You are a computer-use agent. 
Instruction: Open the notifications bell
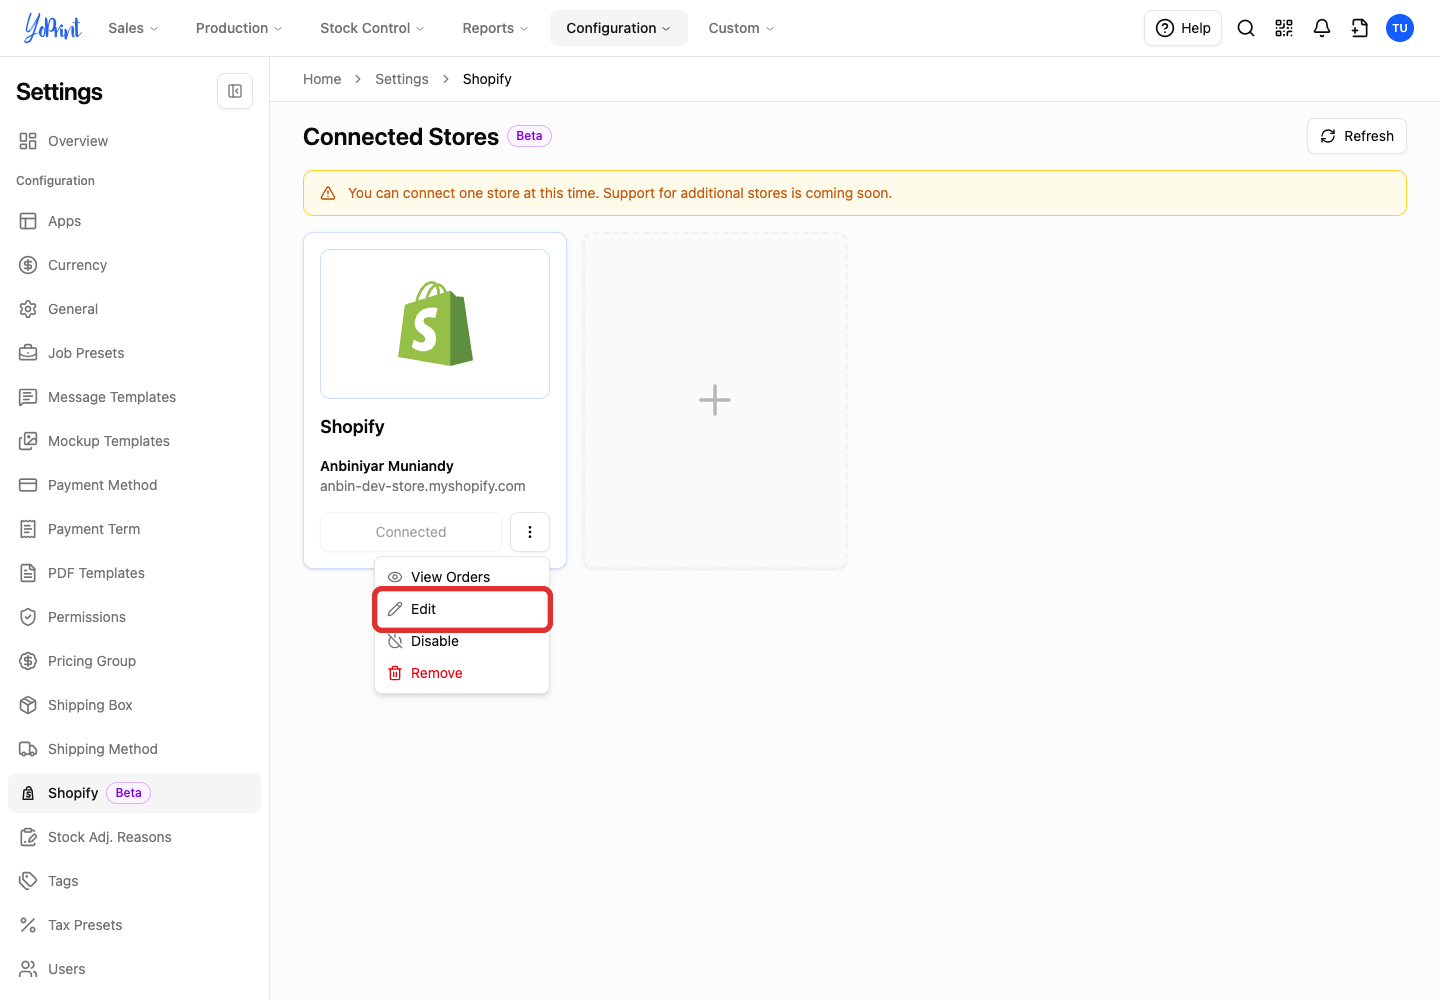[1322, 28]
